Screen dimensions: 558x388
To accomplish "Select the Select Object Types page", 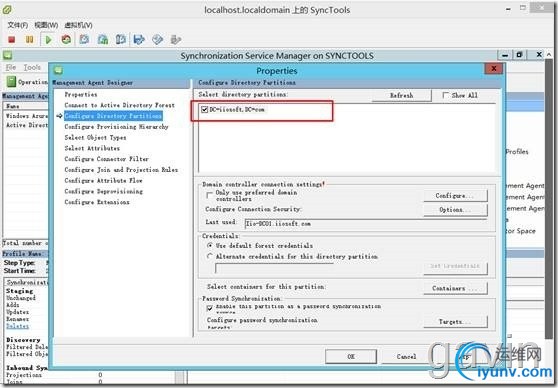I will pos(95,137).
